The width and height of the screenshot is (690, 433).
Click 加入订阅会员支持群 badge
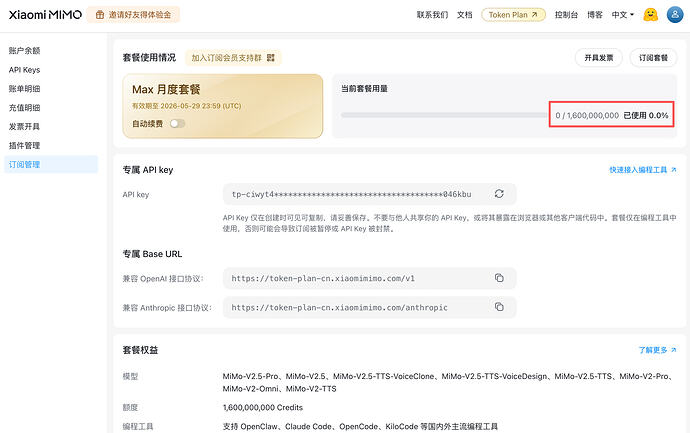point(233,58)
